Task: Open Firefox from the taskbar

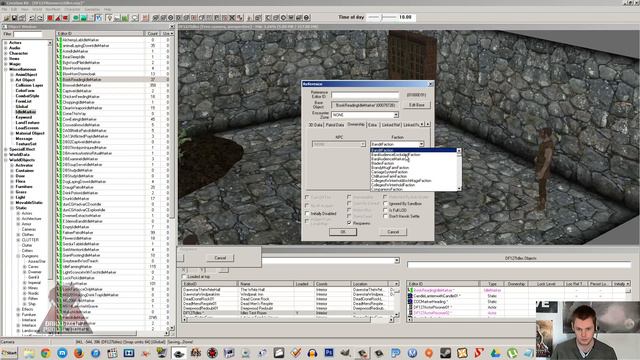Action: coord(78,353)
